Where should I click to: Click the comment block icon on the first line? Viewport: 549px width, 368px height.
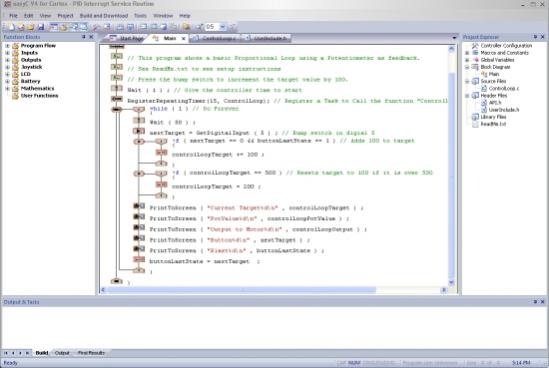pyautogui.click(x=117, y=56)
